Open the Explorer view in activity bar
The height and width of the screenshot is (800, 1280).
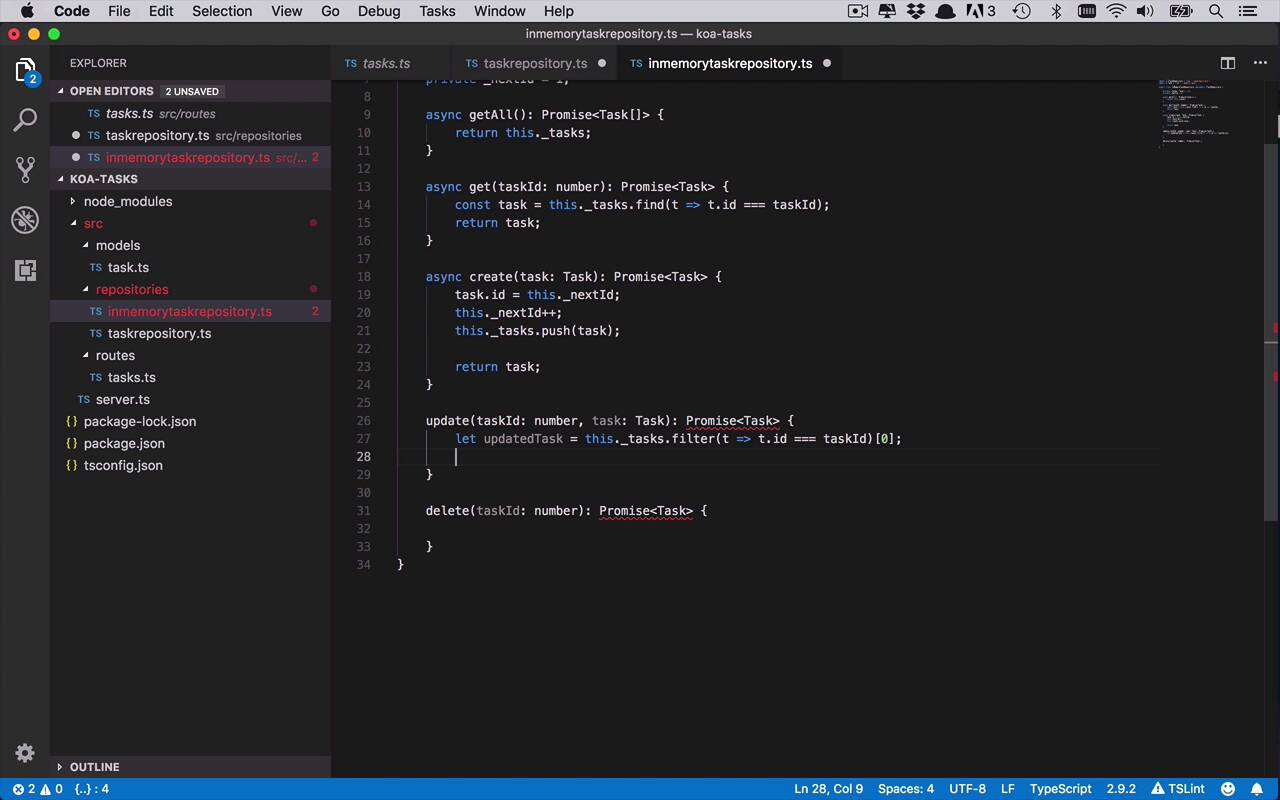[x=25, y=70]
